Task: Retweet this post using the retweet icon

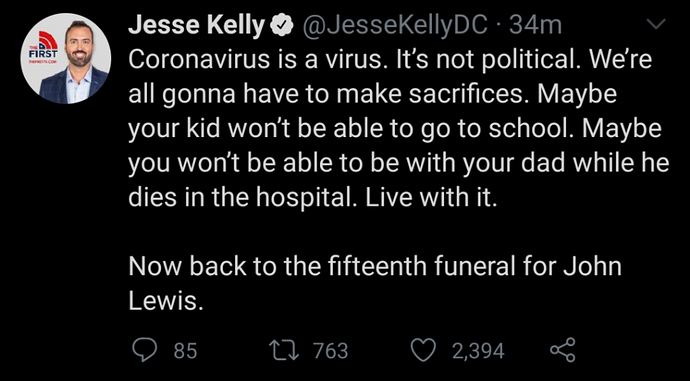Action: point(286,350)
